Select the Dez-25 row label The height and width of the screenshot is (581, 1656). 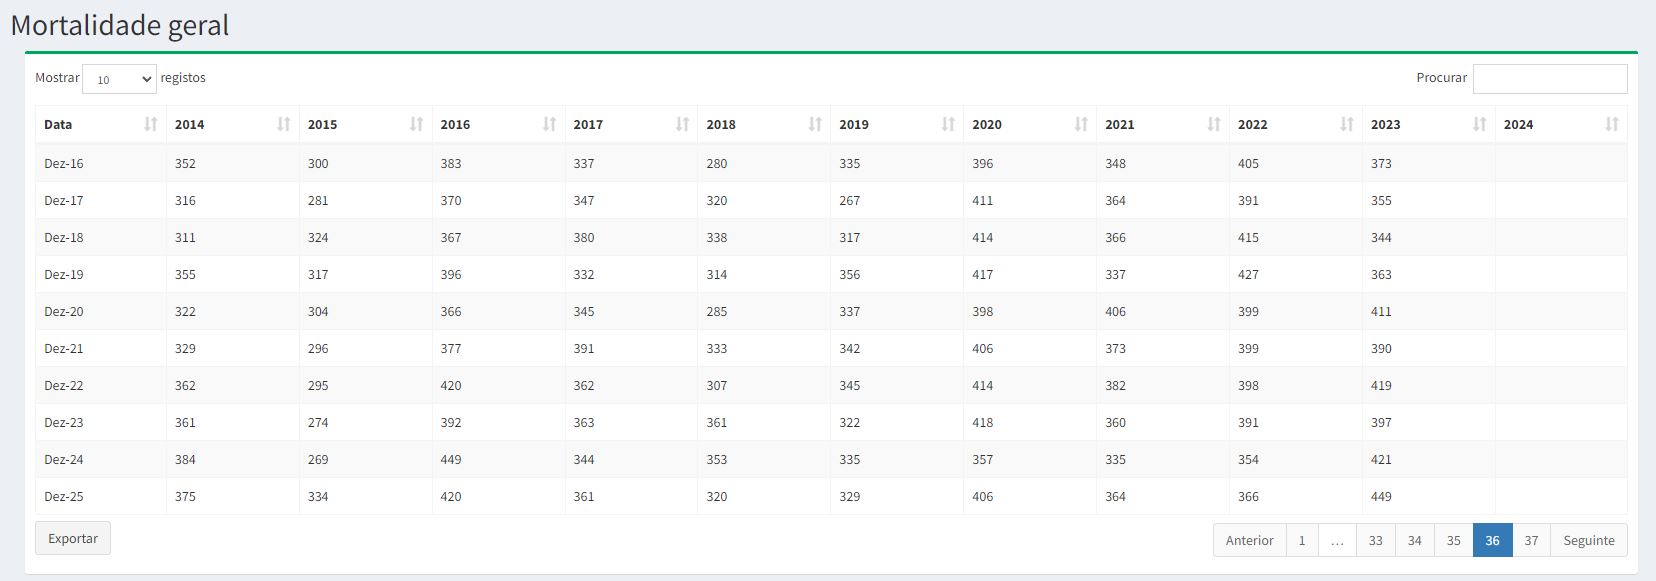click(x=64, y=496)
